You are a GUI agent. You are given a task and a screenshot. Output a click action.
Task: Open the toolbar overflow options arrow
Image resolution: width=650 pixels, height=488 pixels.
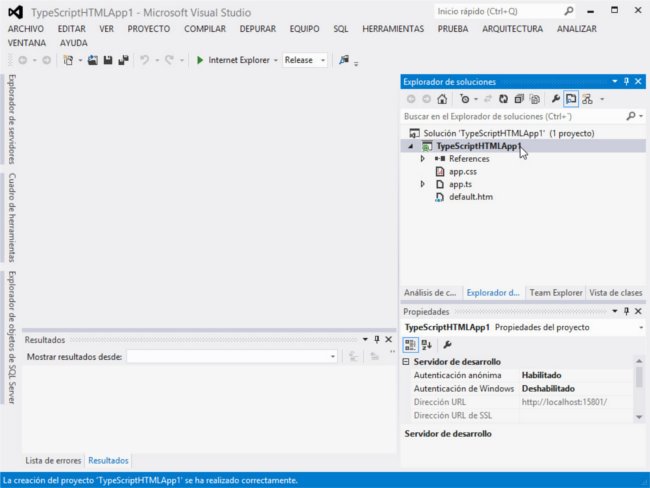point(356,63)
